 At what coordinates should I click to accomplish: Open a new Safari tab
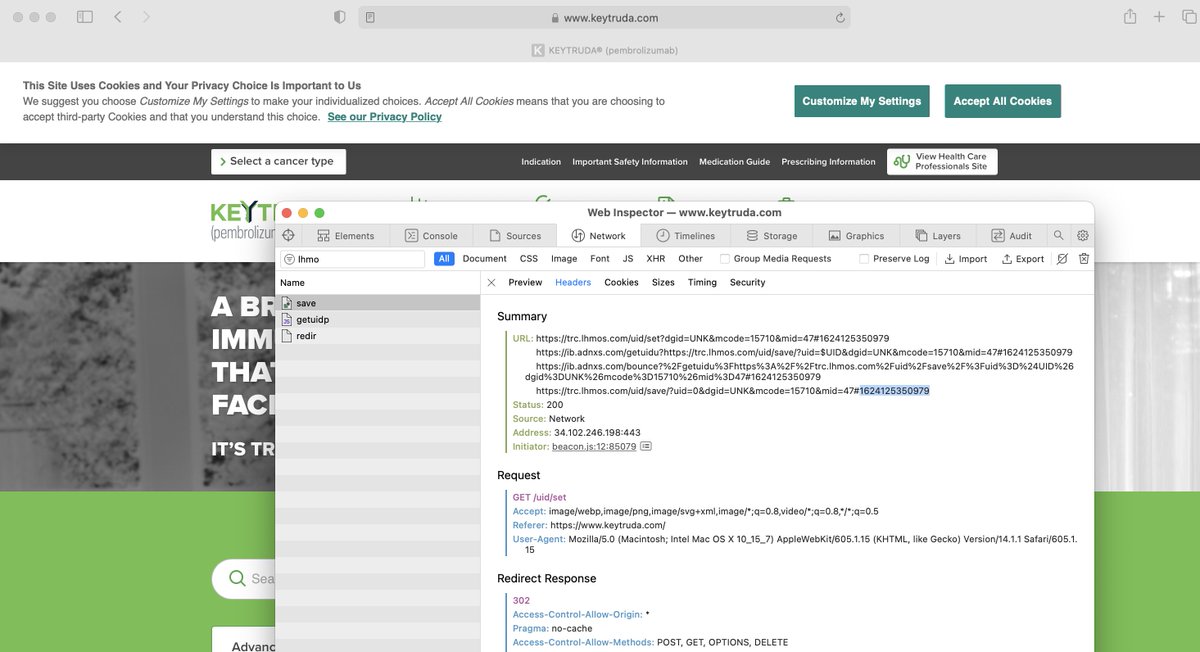1159,17
